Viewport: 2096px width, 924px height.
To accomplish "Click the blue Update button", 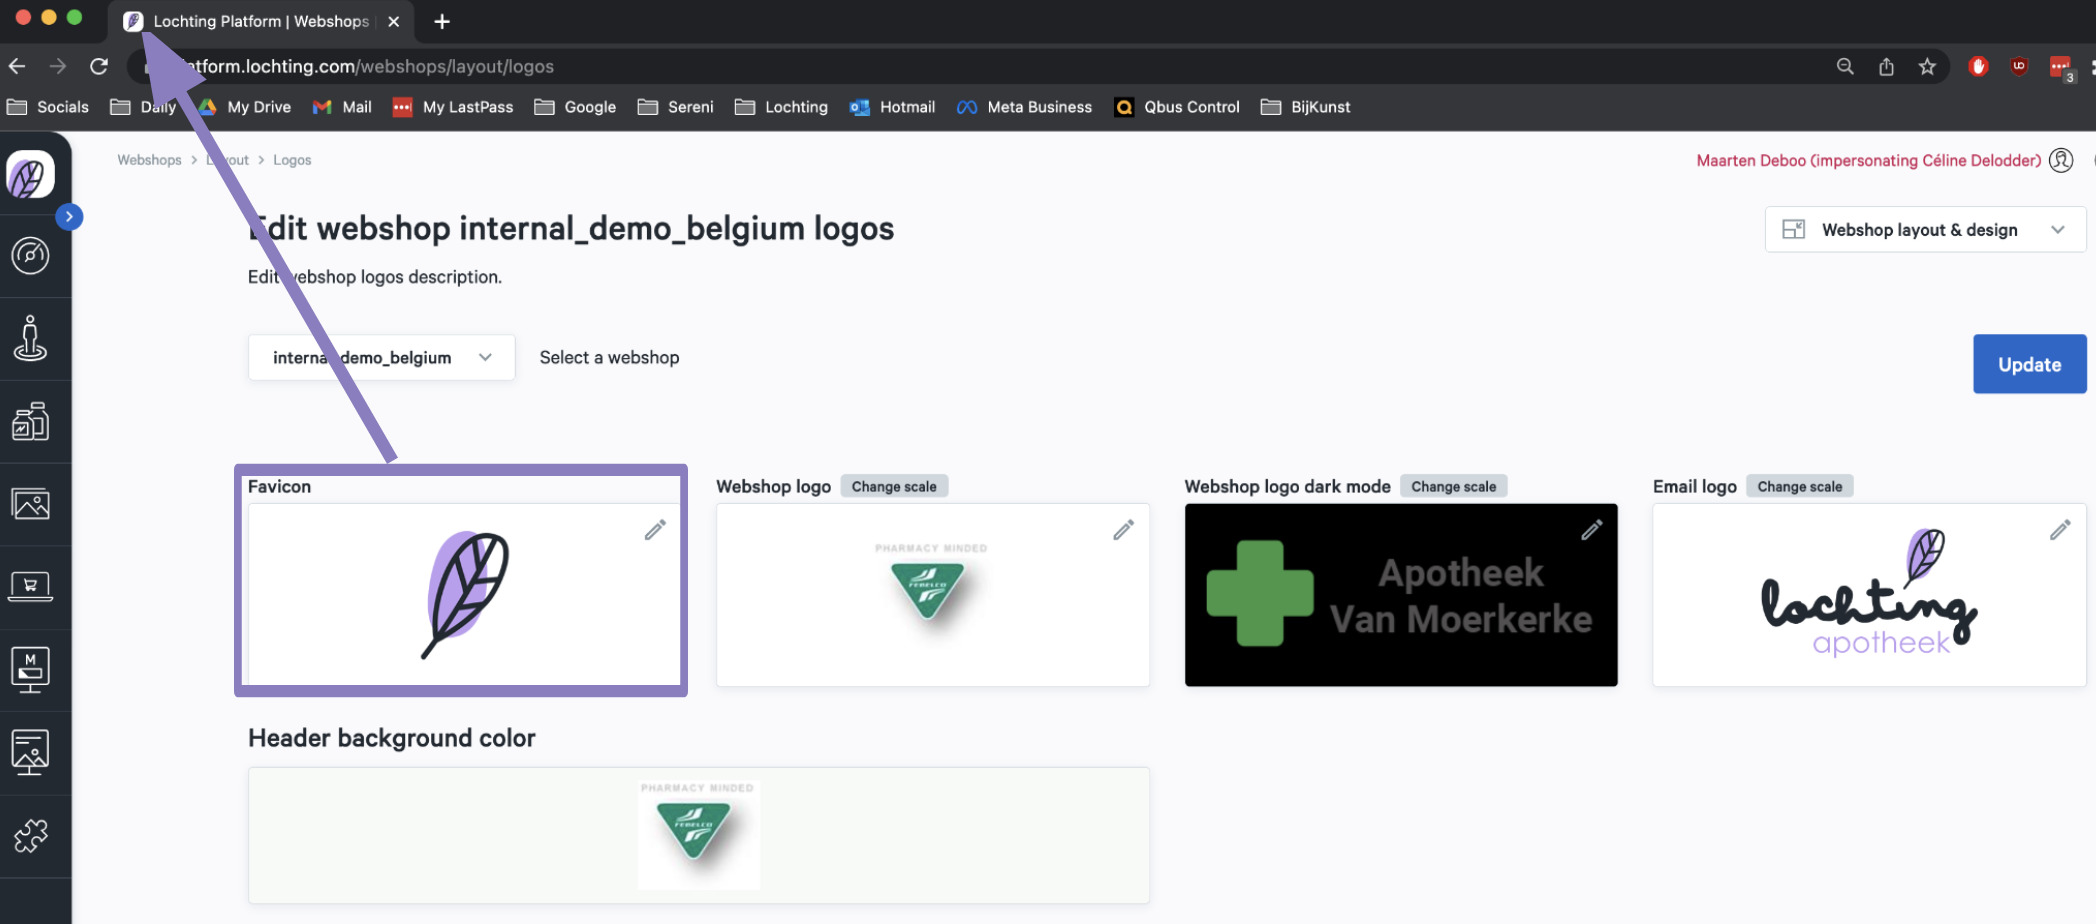I will click(2029, 364).
